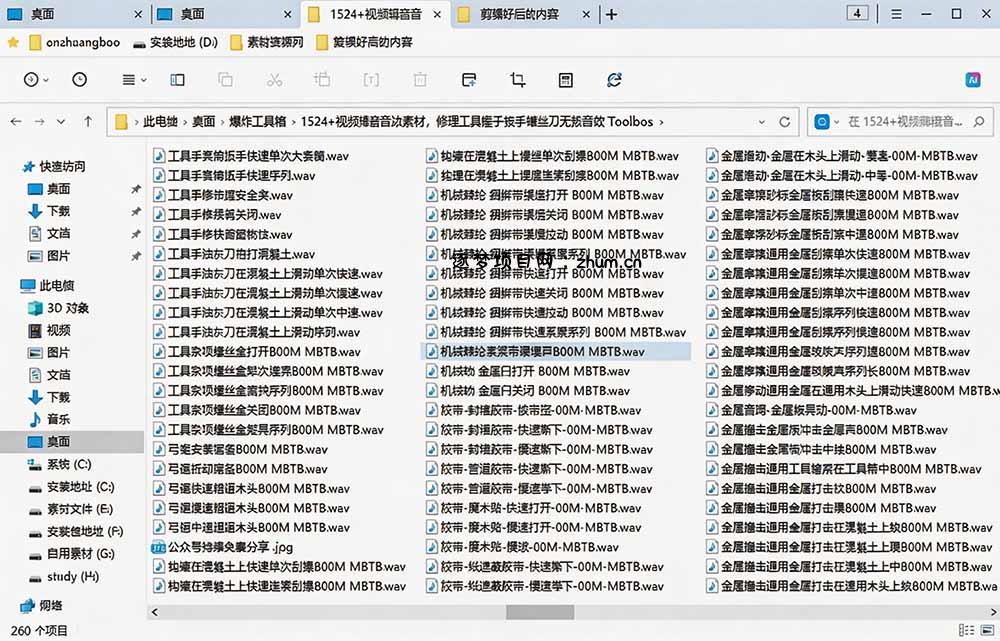Viewport: 1000px width, 641px height.
Task: Go up one folder level
Action: click(x=88, y=121)
